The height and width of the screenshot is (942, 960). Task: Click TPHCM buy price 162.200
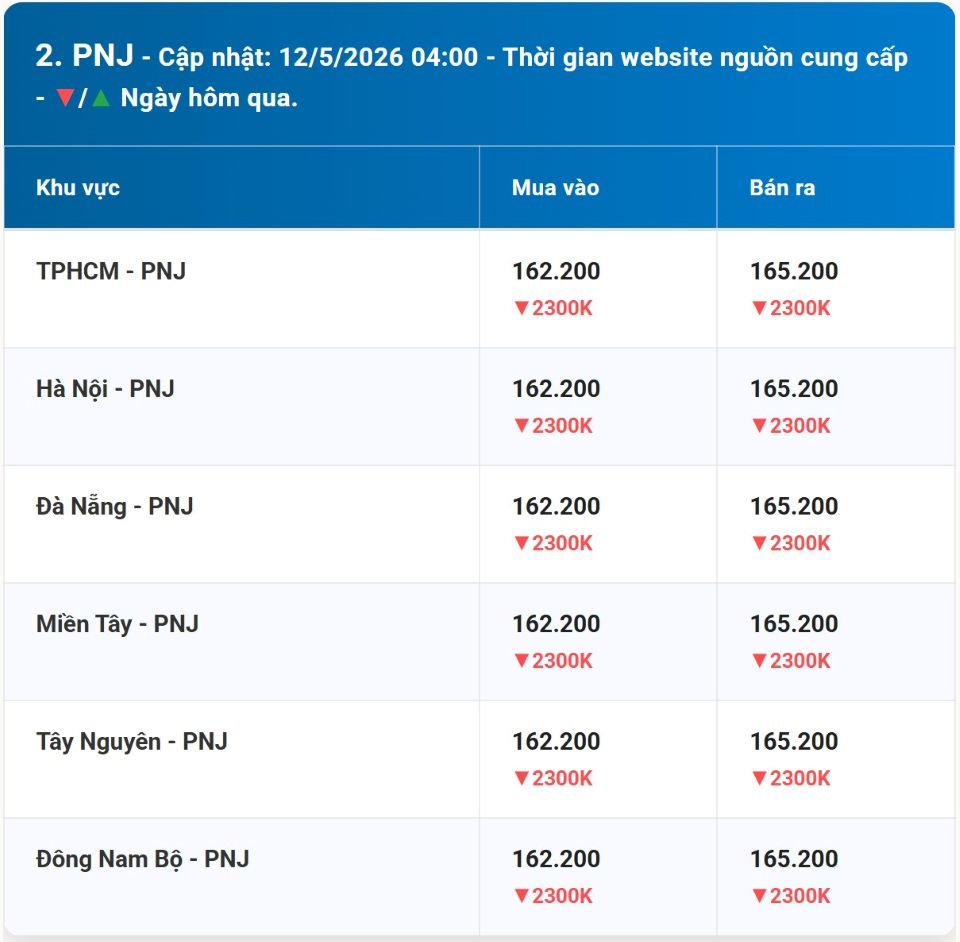556,271
